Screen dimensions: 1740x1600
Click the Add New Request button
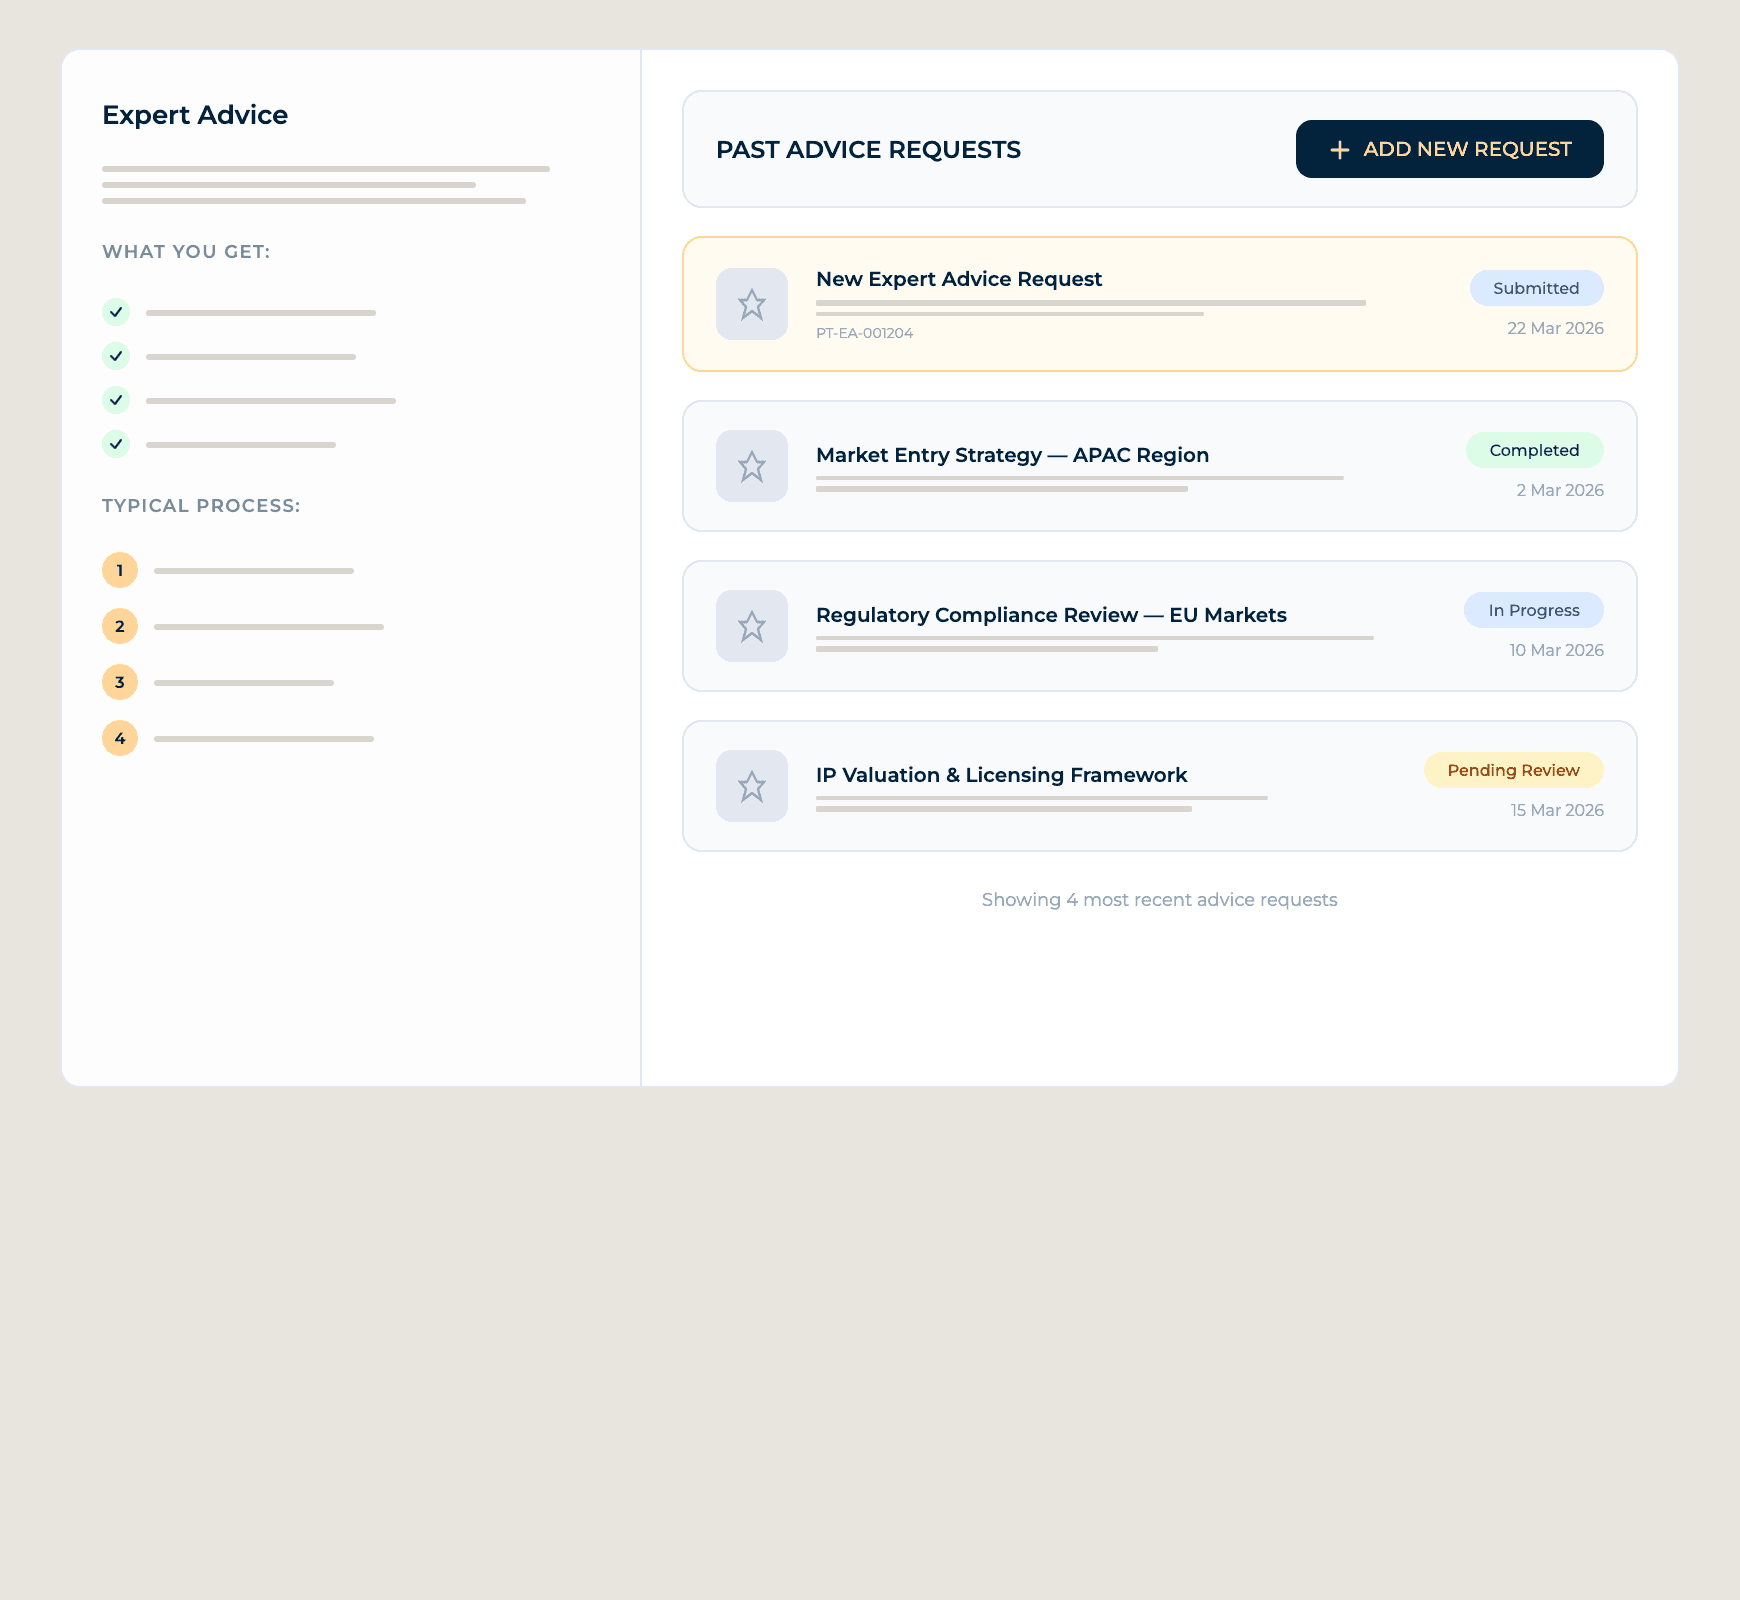pos(1448,149)
